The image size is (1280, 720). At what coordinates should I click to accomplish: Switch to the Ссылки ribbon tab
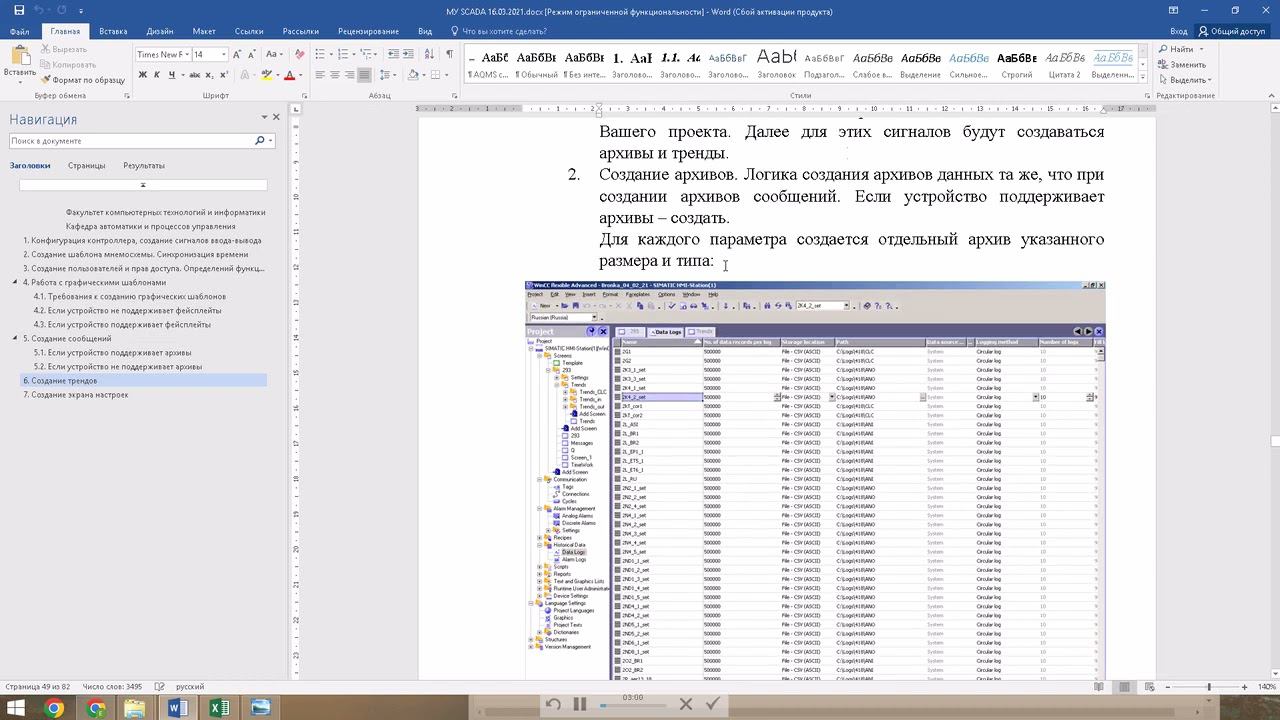tap(249, 31)
